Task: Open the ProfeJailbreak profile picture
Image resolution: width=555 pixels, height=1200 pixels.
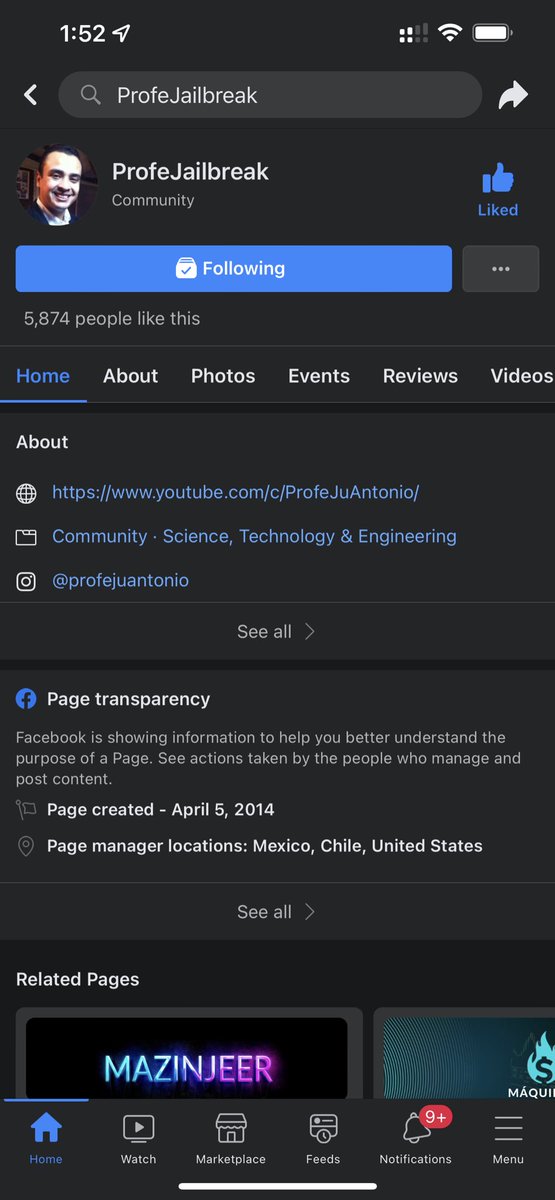Action: pos(57,185)
